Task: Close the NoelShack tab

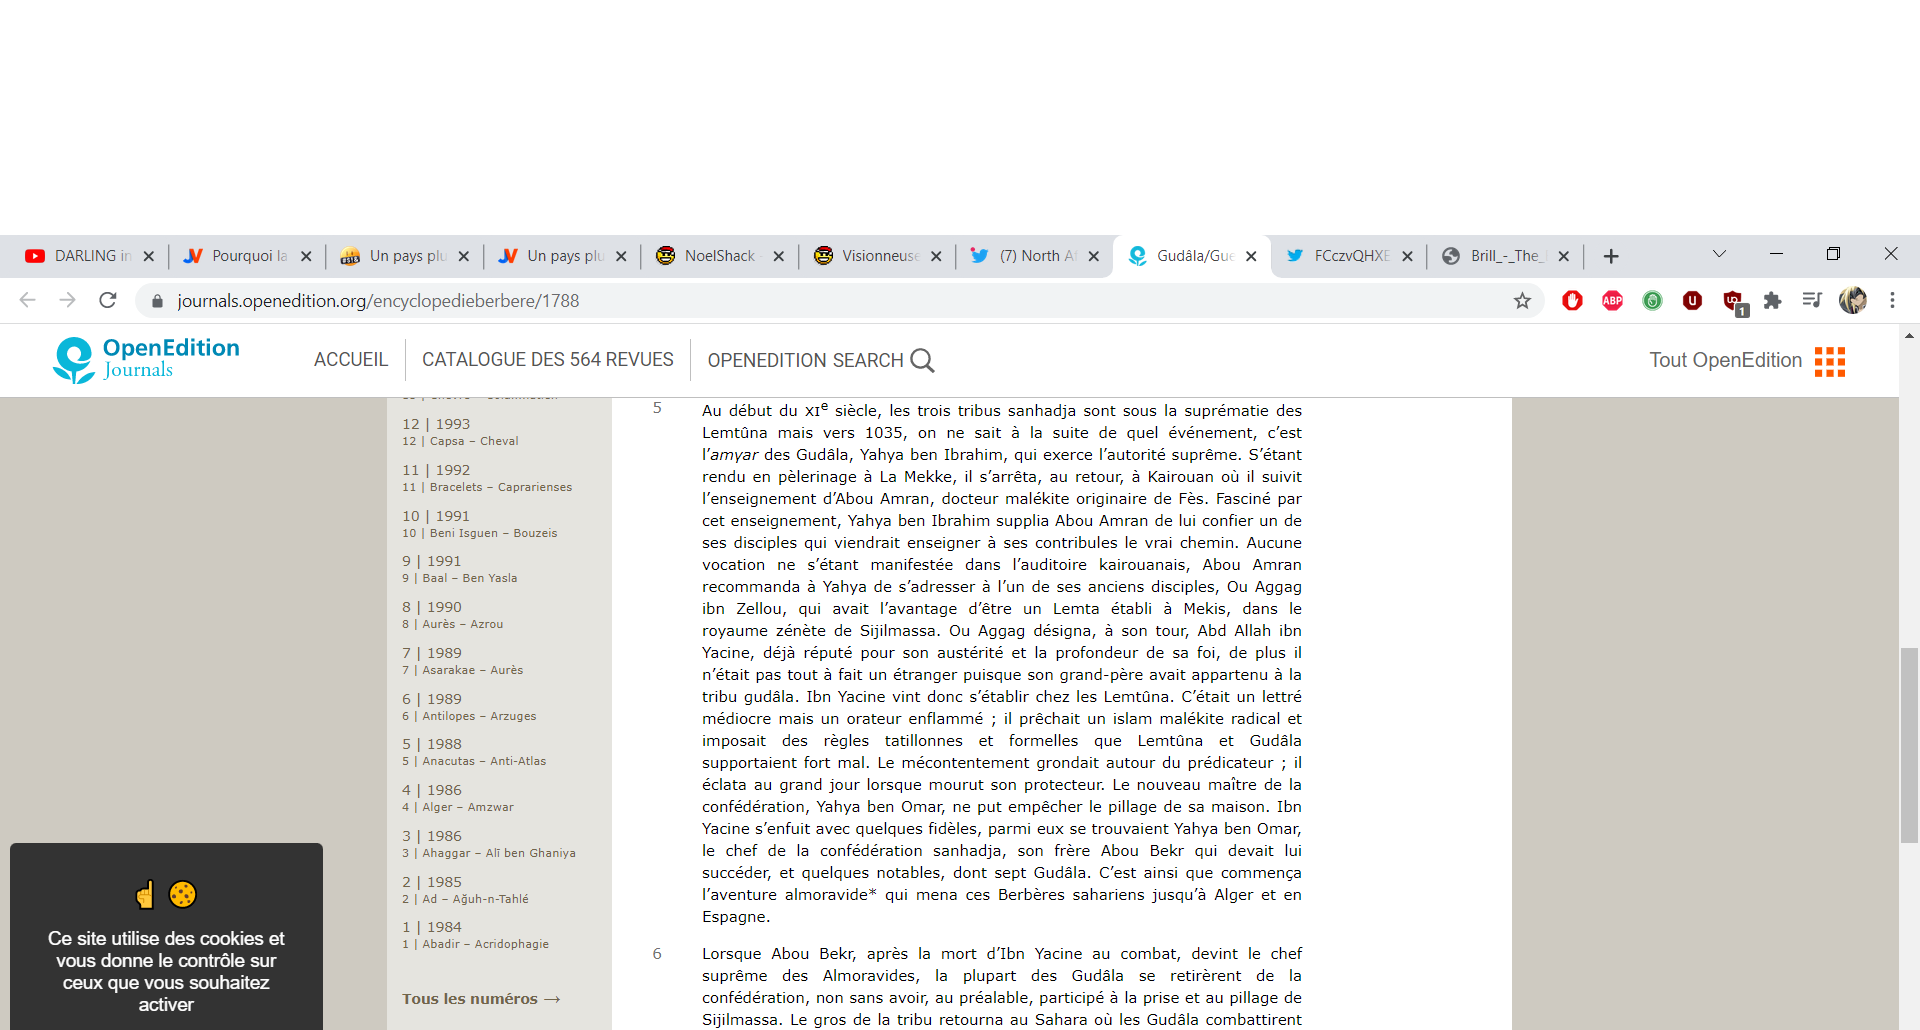Action: [x=779, y=256]
